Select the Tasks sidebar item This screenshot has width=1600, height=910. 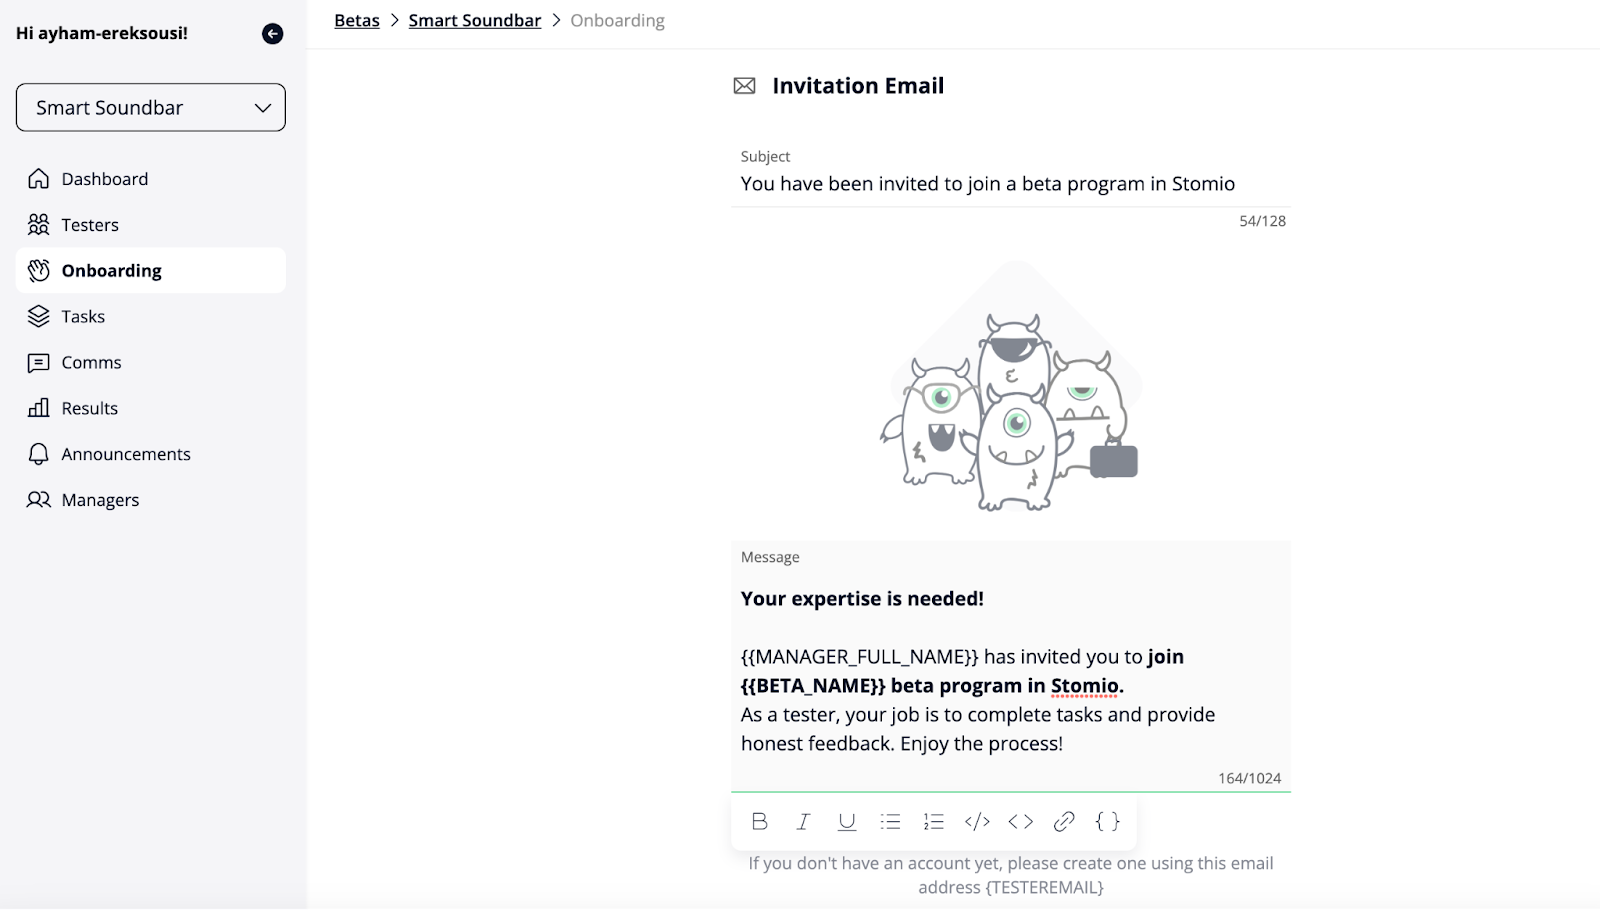83,317
